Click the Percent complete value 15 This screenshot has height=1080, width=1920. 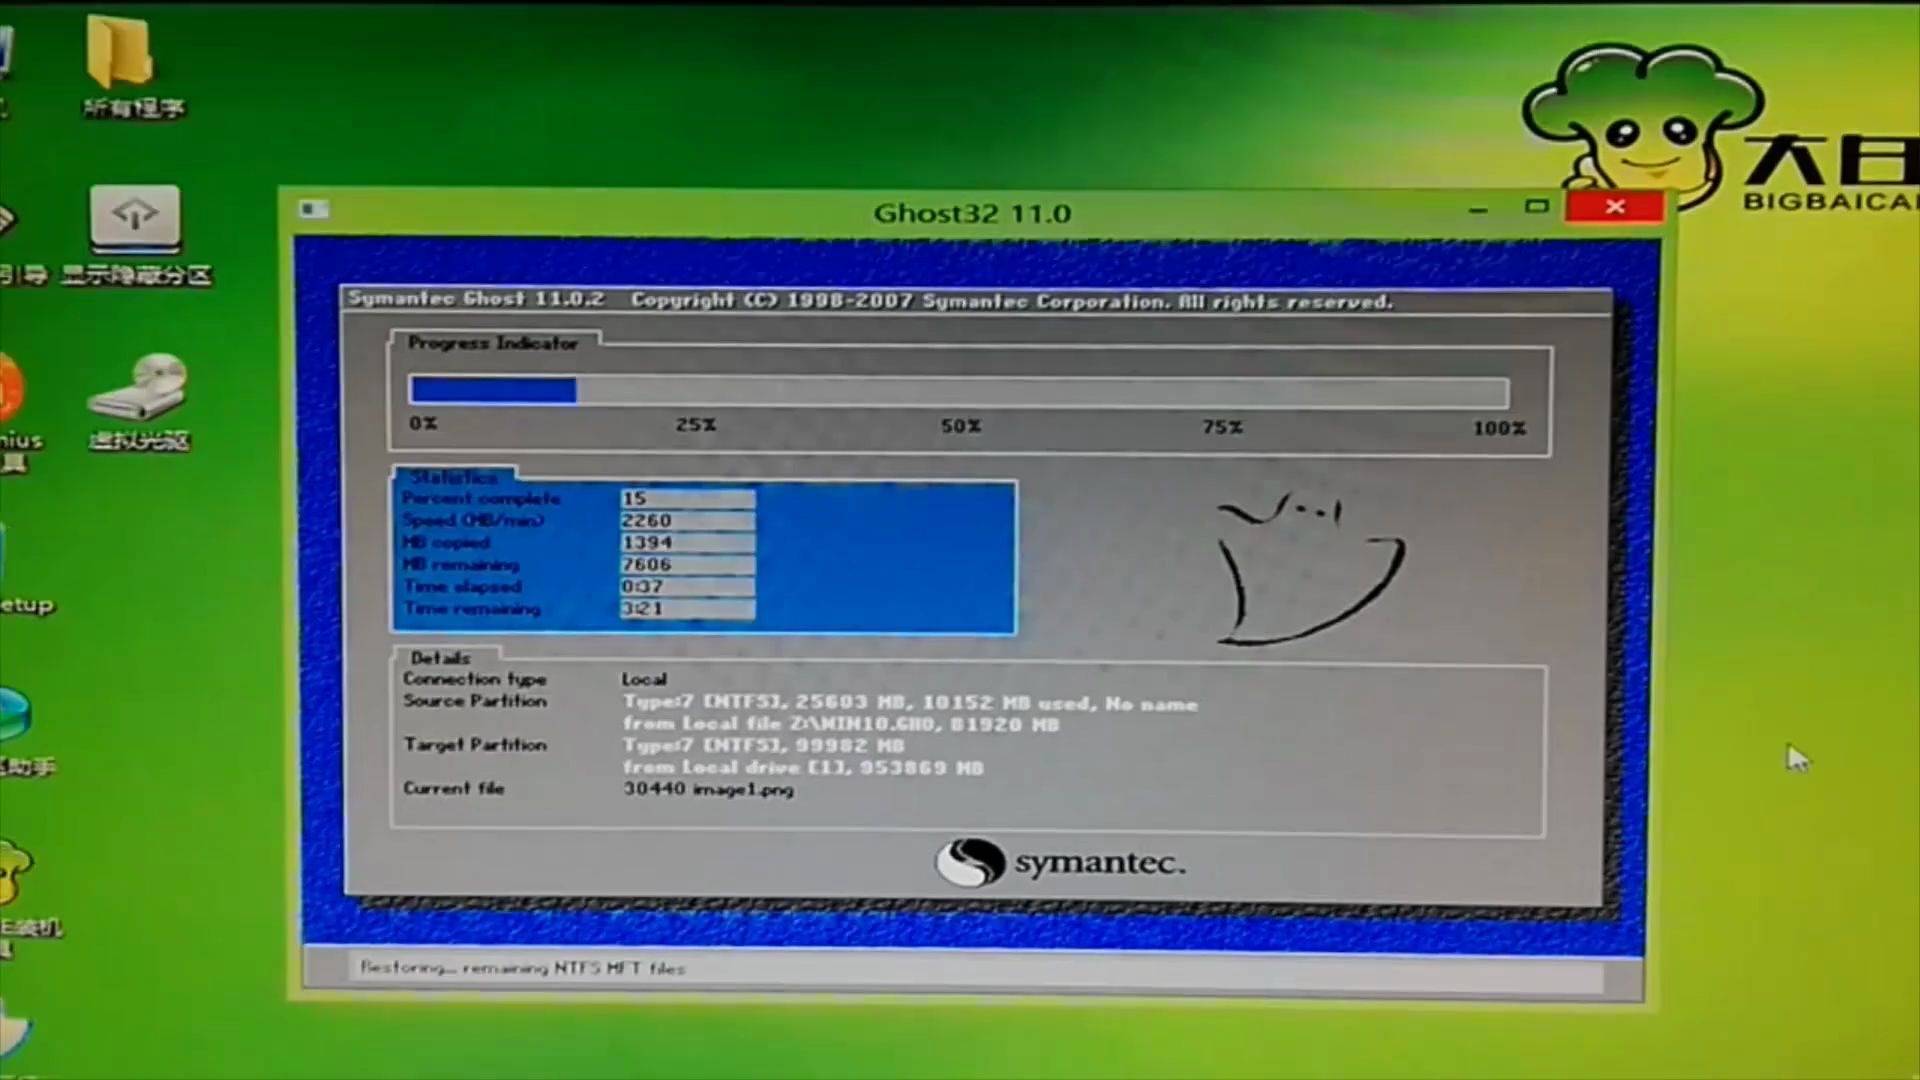(x=687, y=498)
